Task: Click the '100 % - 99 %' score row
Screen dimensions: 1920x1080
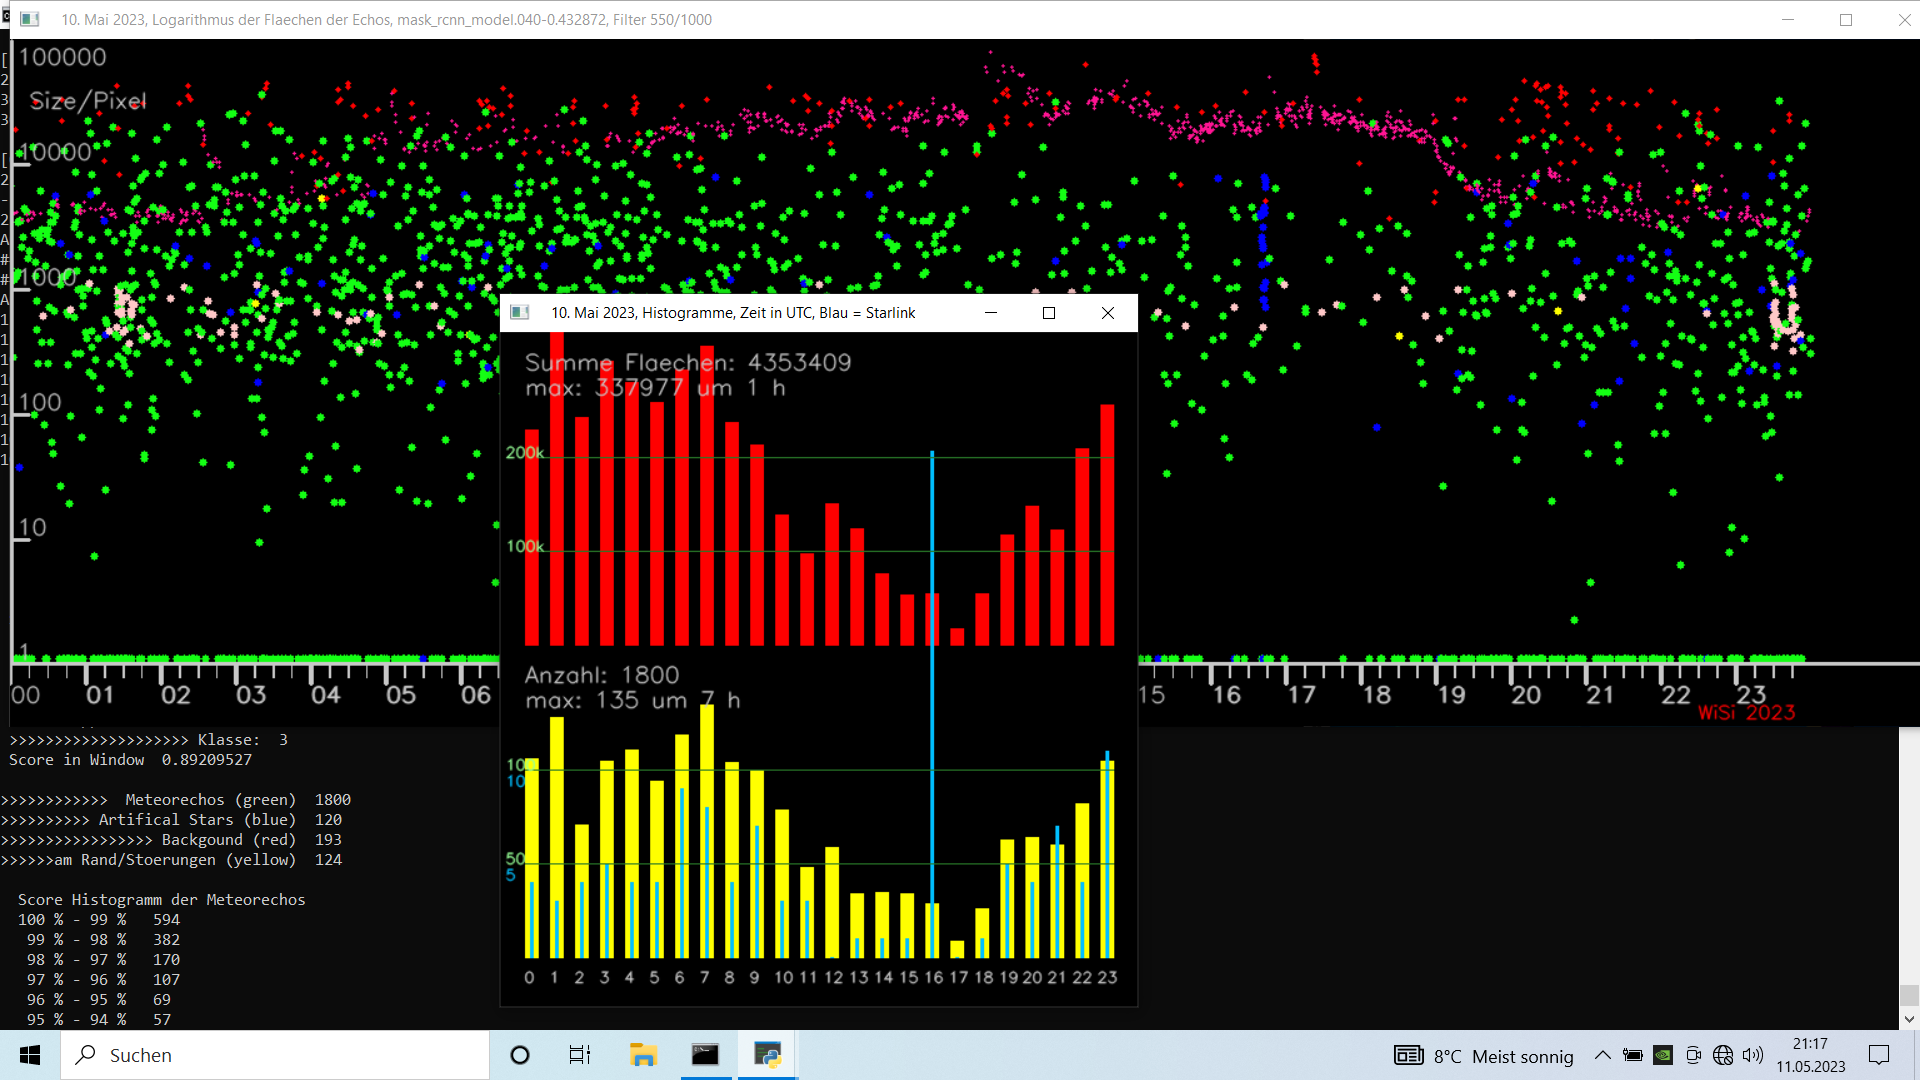Action: (99, 920)
